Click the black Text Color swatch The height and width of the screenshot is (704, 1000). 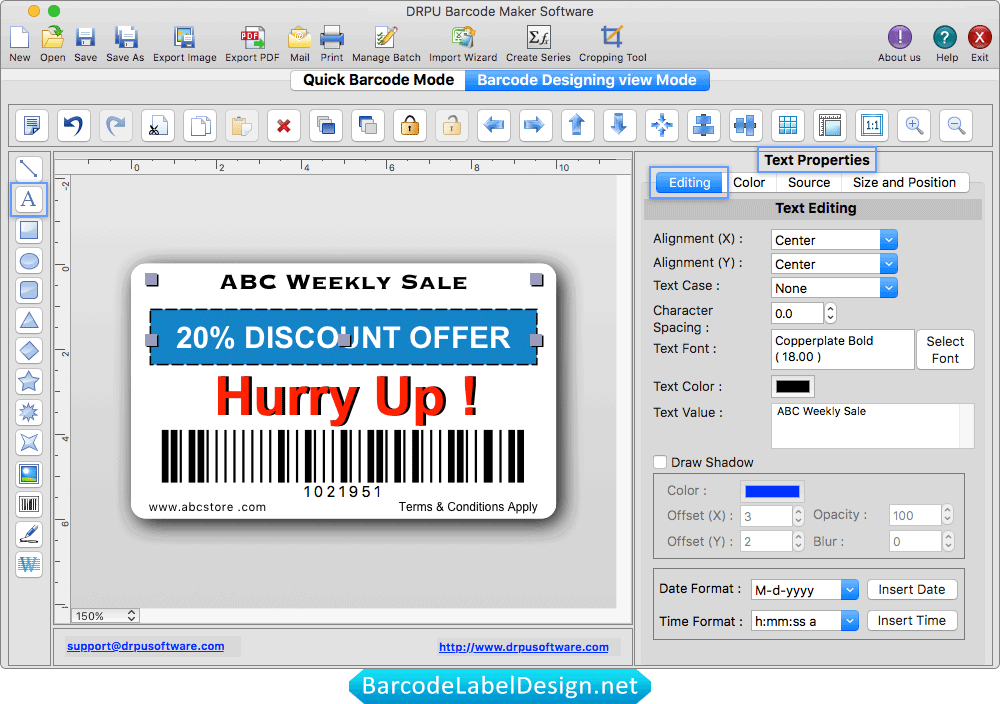[x=793, y=386]
